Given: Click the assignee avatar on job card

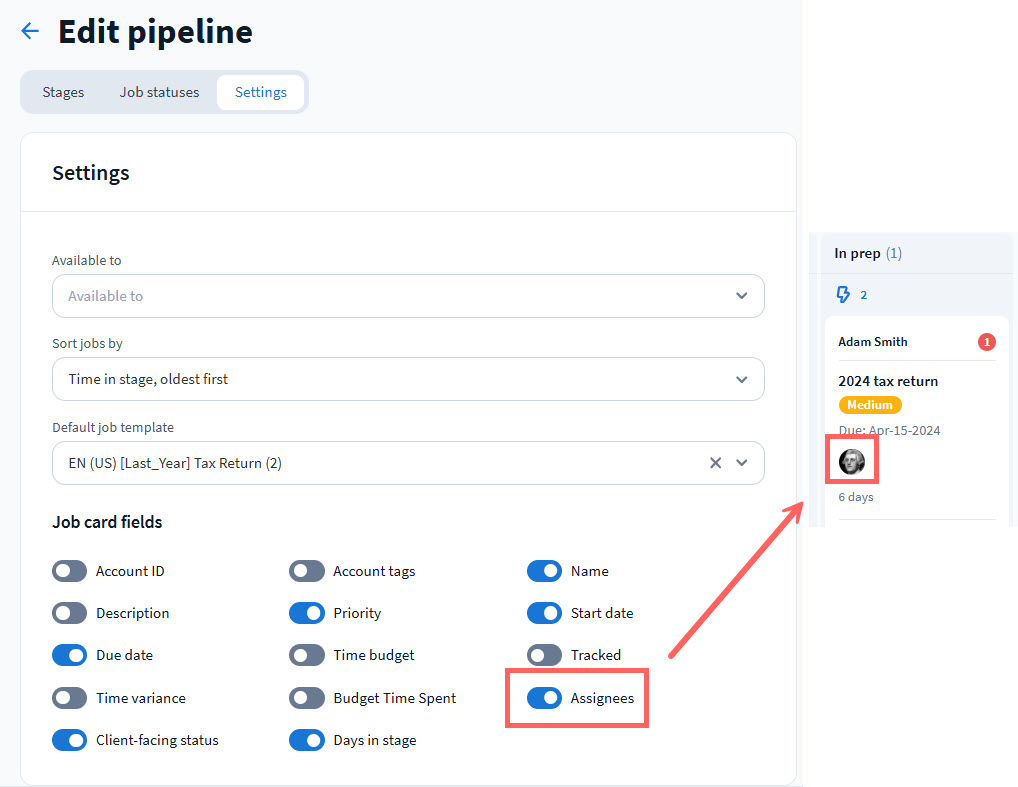Looking at the screenshot, I should tap(852, 461).
